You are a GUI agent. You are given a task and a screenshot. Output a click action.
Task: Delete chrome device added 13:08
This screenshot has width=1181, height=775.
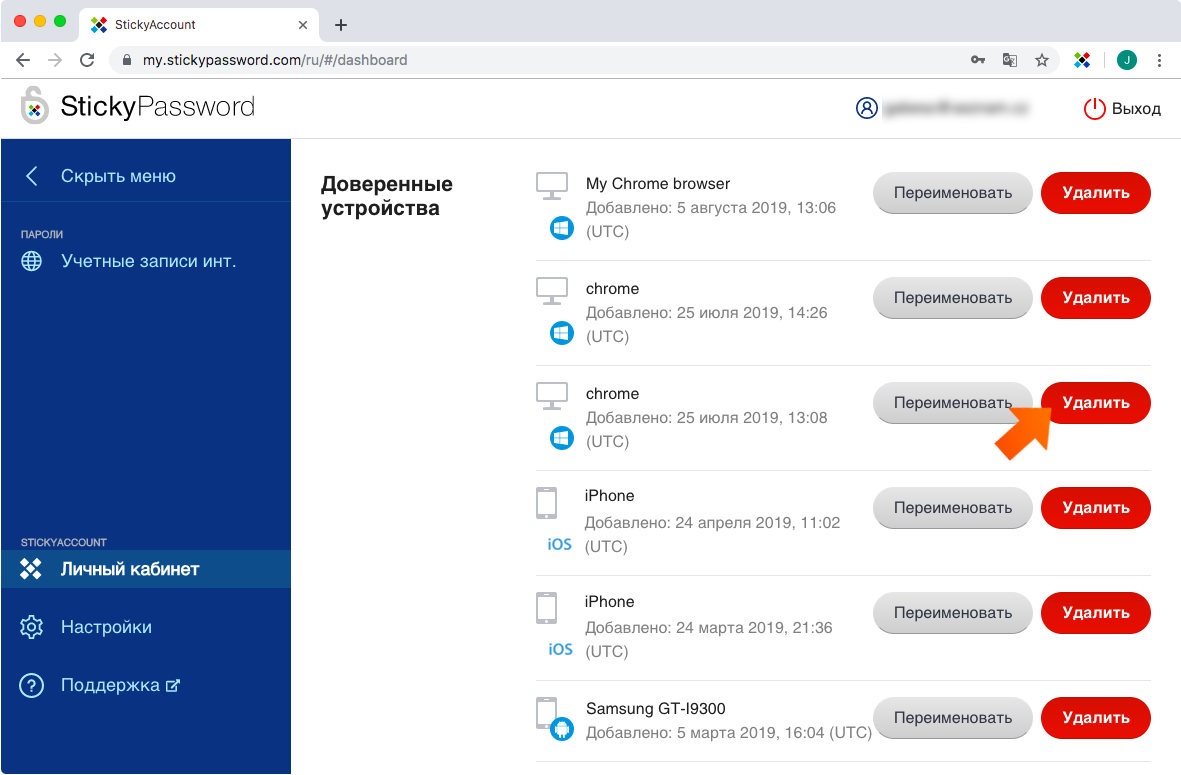click(1096, 403)
